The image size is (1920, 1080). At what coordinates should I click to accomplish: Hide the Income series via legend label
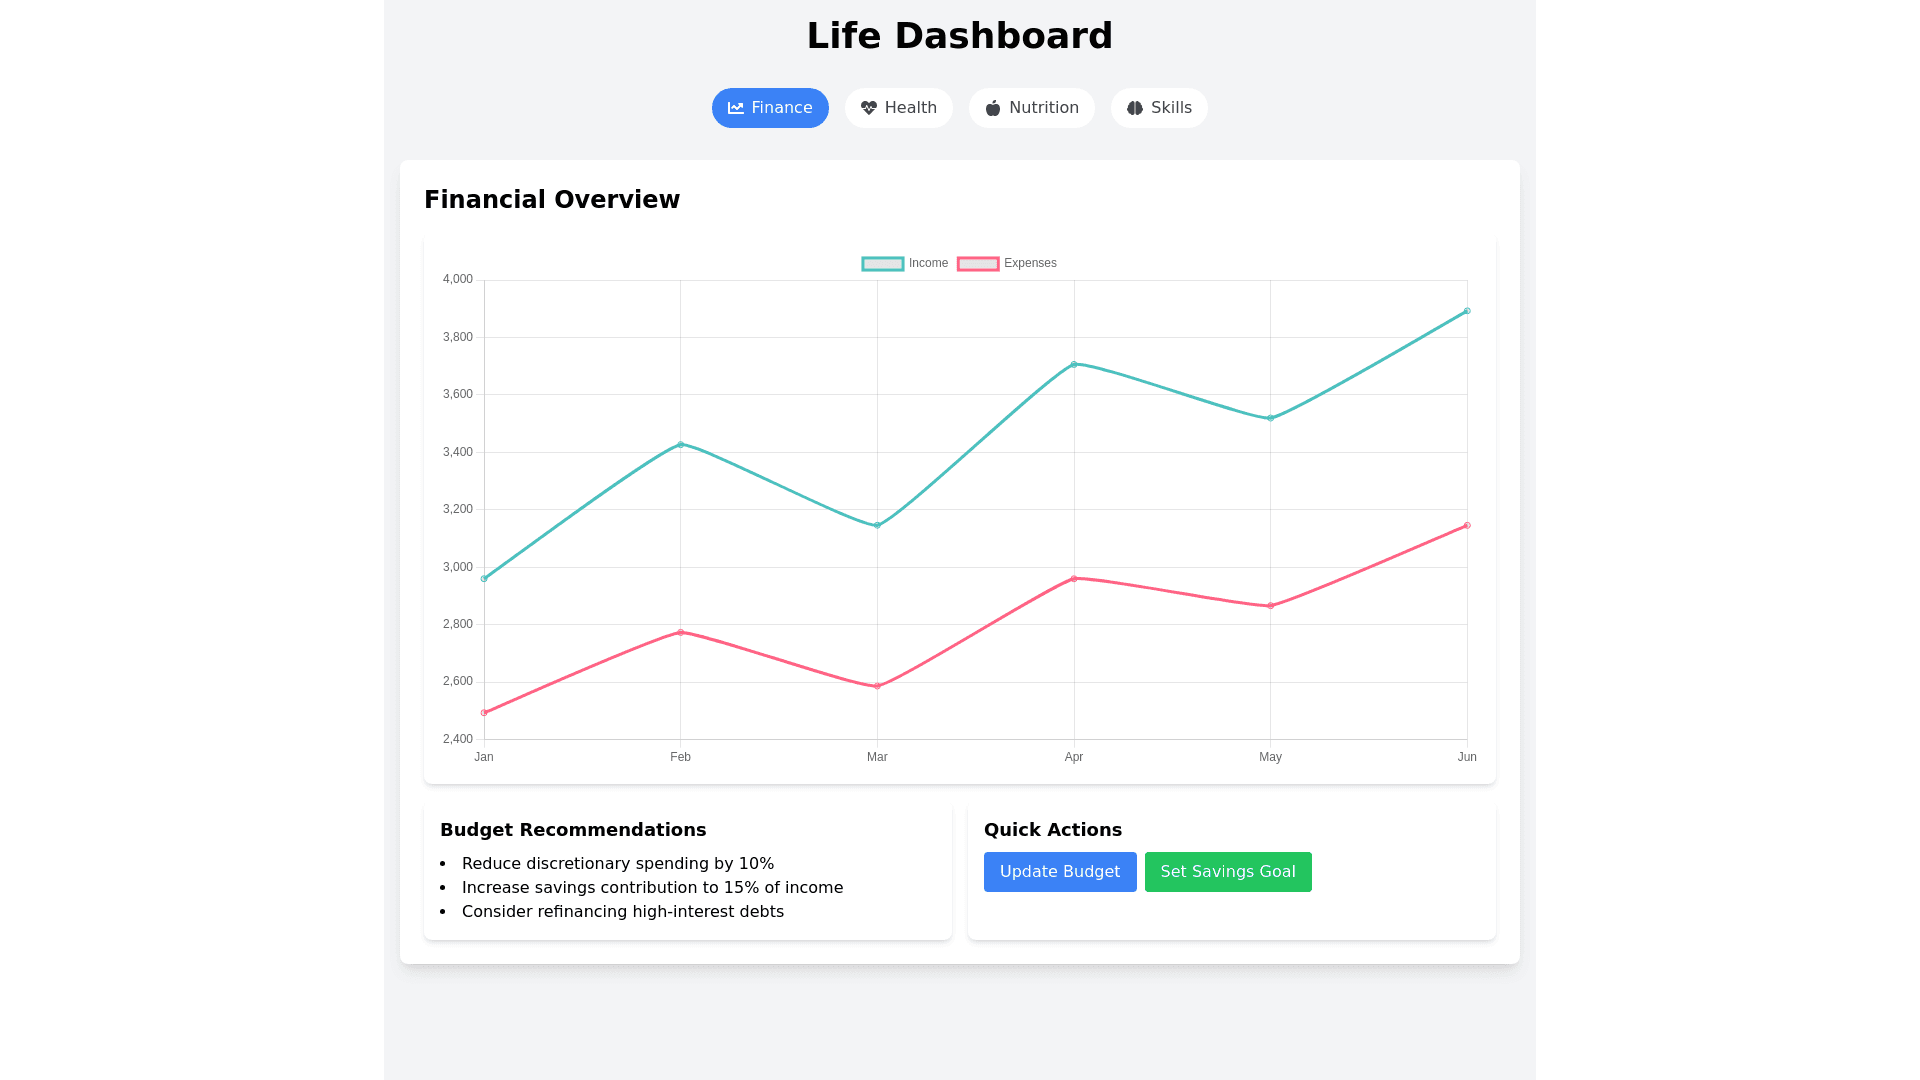point(928,263)
